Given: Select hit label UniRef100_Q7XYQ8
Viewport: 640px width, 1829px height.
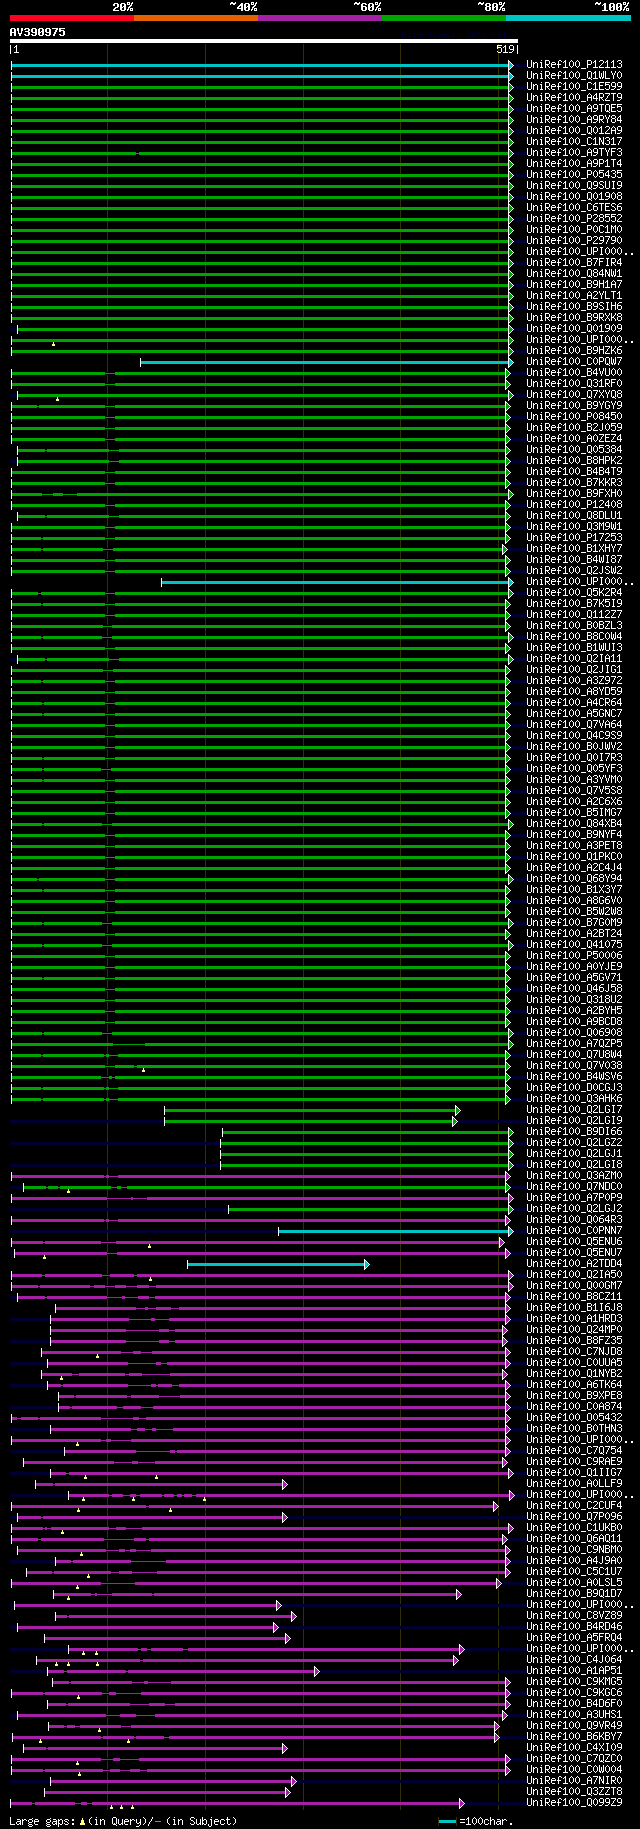Looking at the screenshot, I should pos(574,395).
